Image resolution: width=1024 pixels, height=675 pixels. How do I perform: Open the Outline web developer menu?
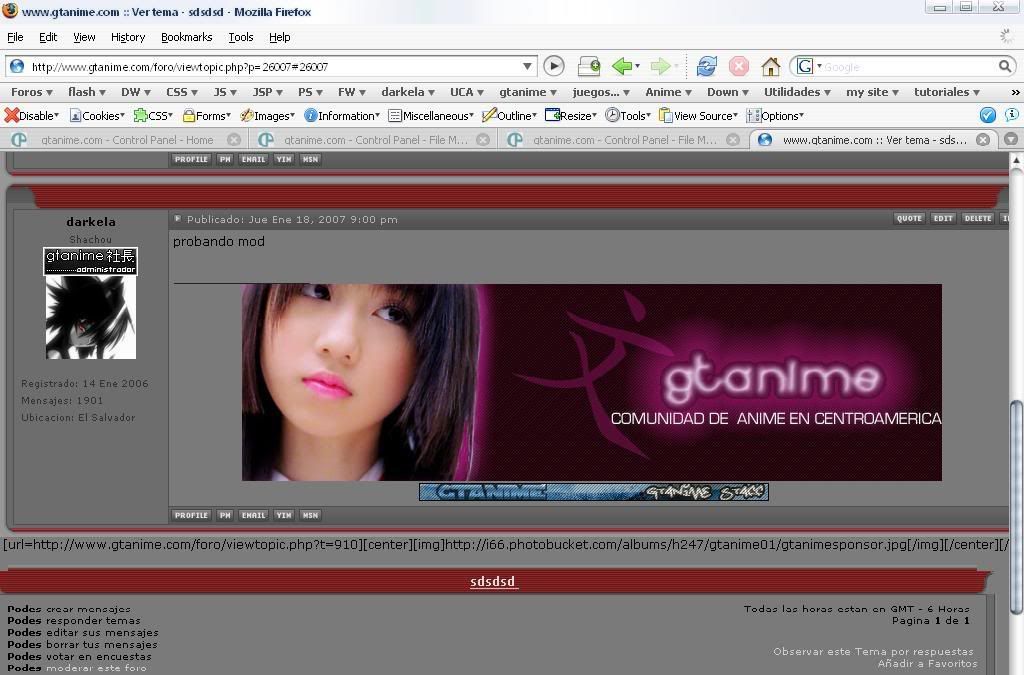[x=509, y=116]
